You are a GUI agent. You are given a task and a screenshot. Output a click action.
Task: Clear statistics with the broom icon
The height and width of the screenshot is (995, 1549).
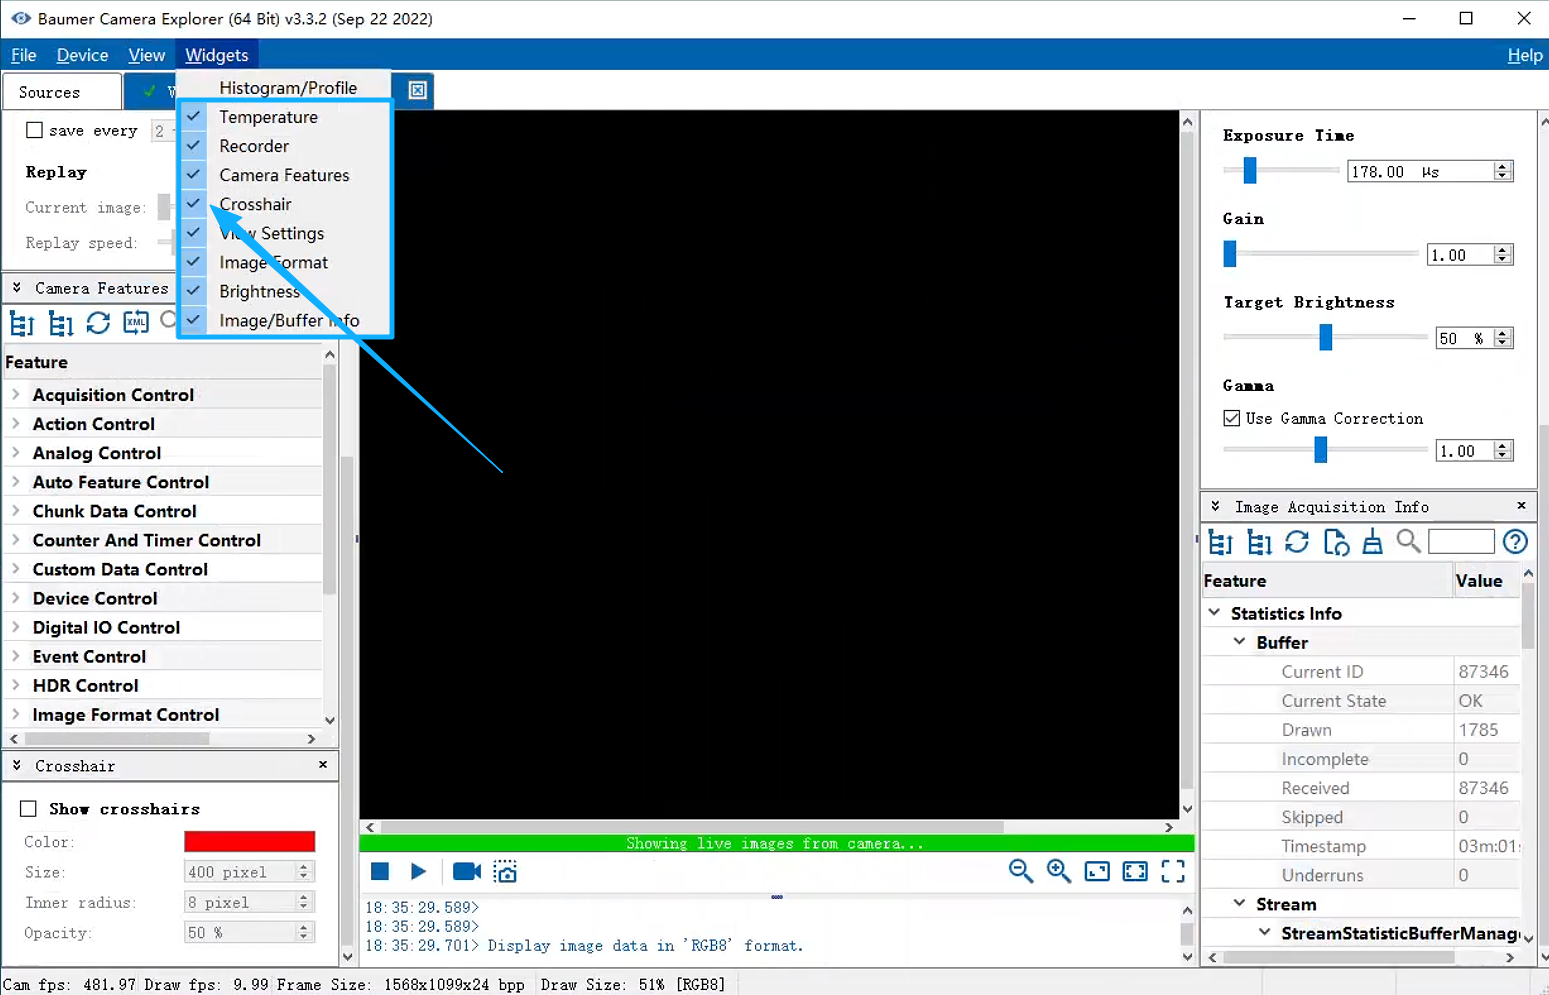pyautogui.click(x=1373, y=542)
